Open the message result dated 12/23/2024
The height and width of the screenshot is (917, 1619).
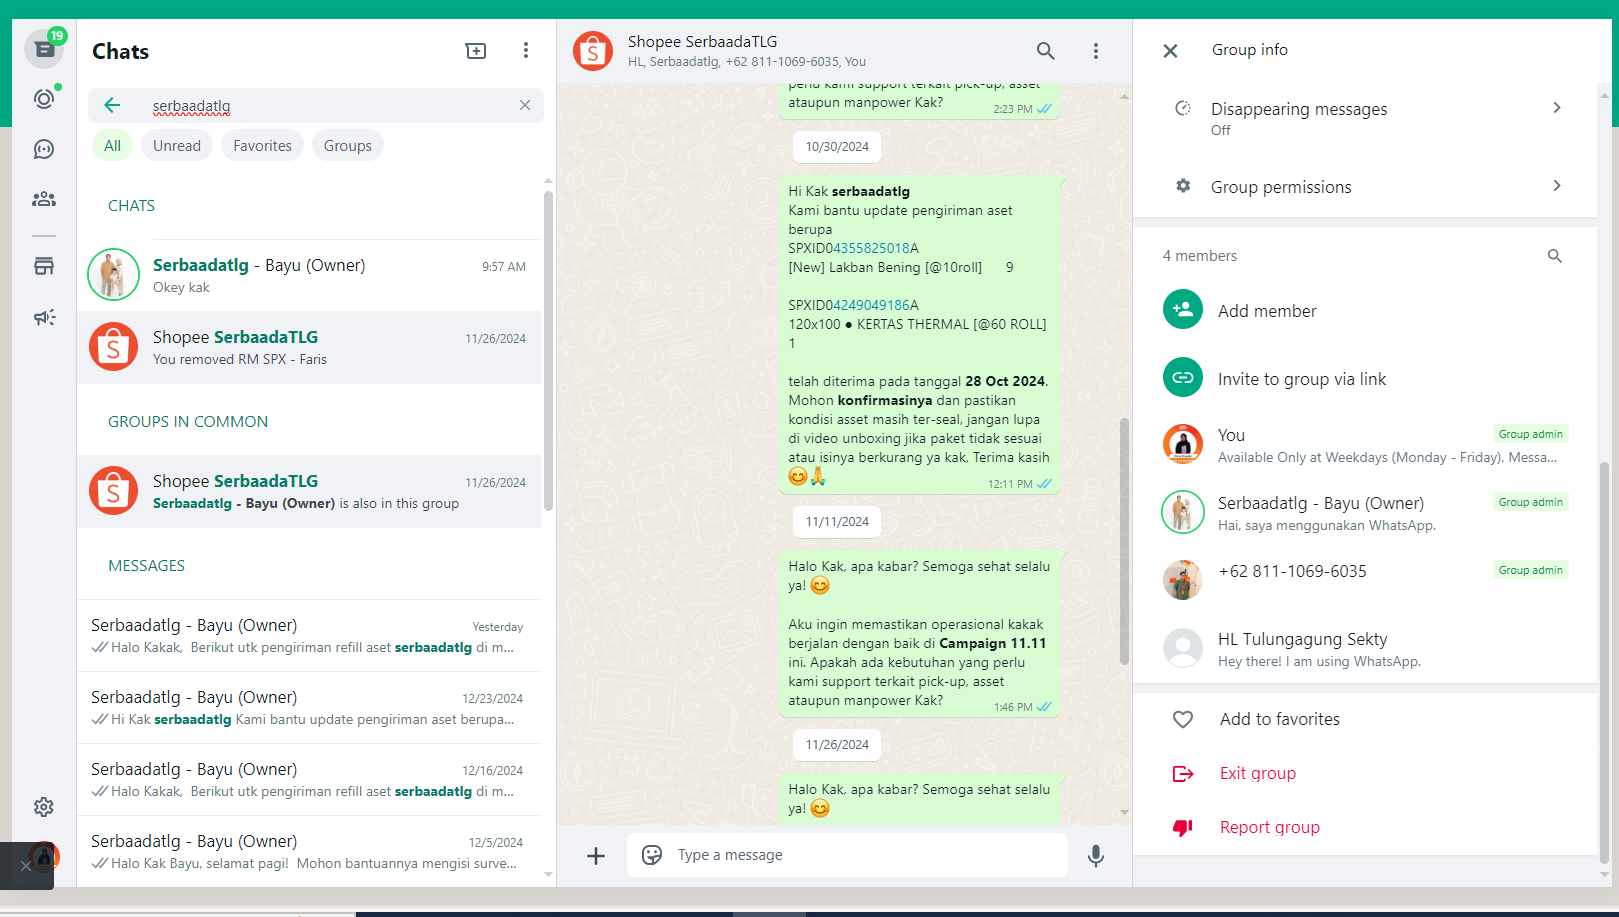coord(309,707)
